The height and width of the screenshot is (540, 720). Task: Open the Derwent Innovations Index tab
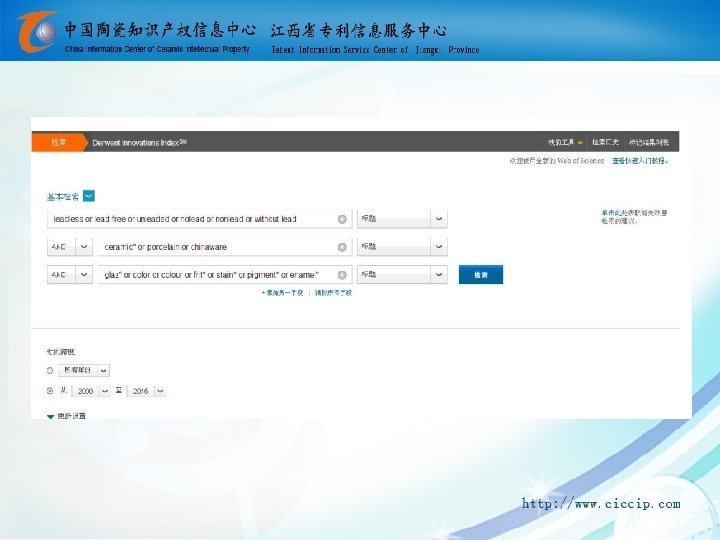click(x=140, y=142)
